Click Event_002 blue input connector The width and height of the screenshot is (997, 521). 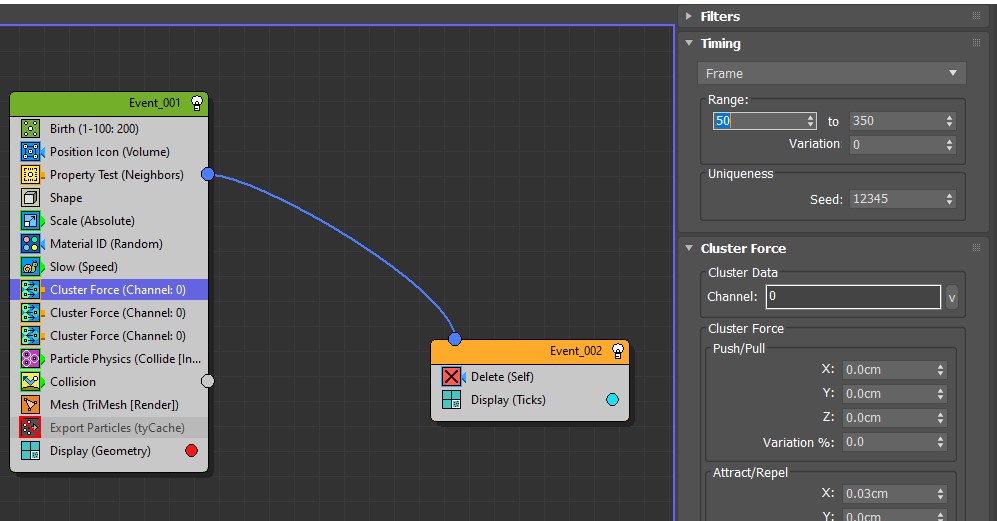tap(455, 339)
